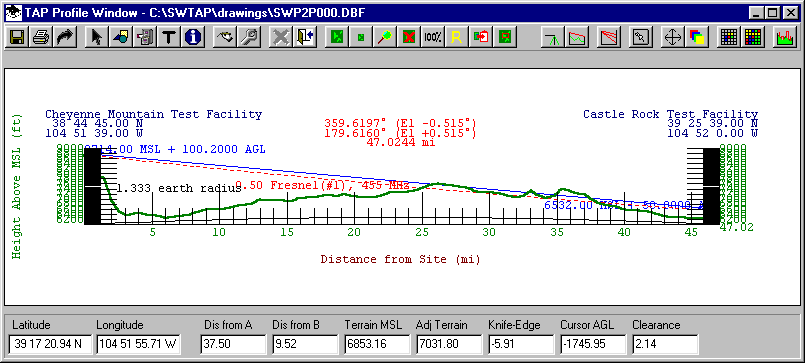Click the floppy disk save icon
The height and width of the screenshot is (363, 805).
point(17,37)
